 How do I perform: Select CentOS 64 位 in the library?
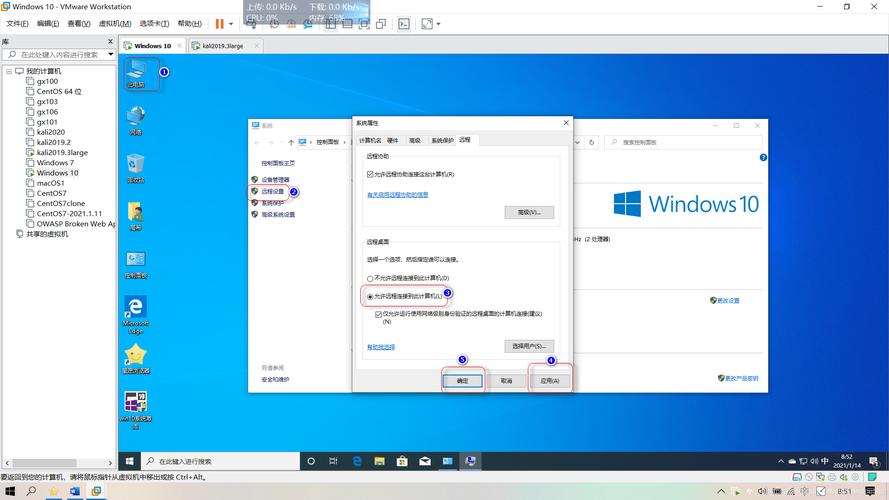point(54,91)
